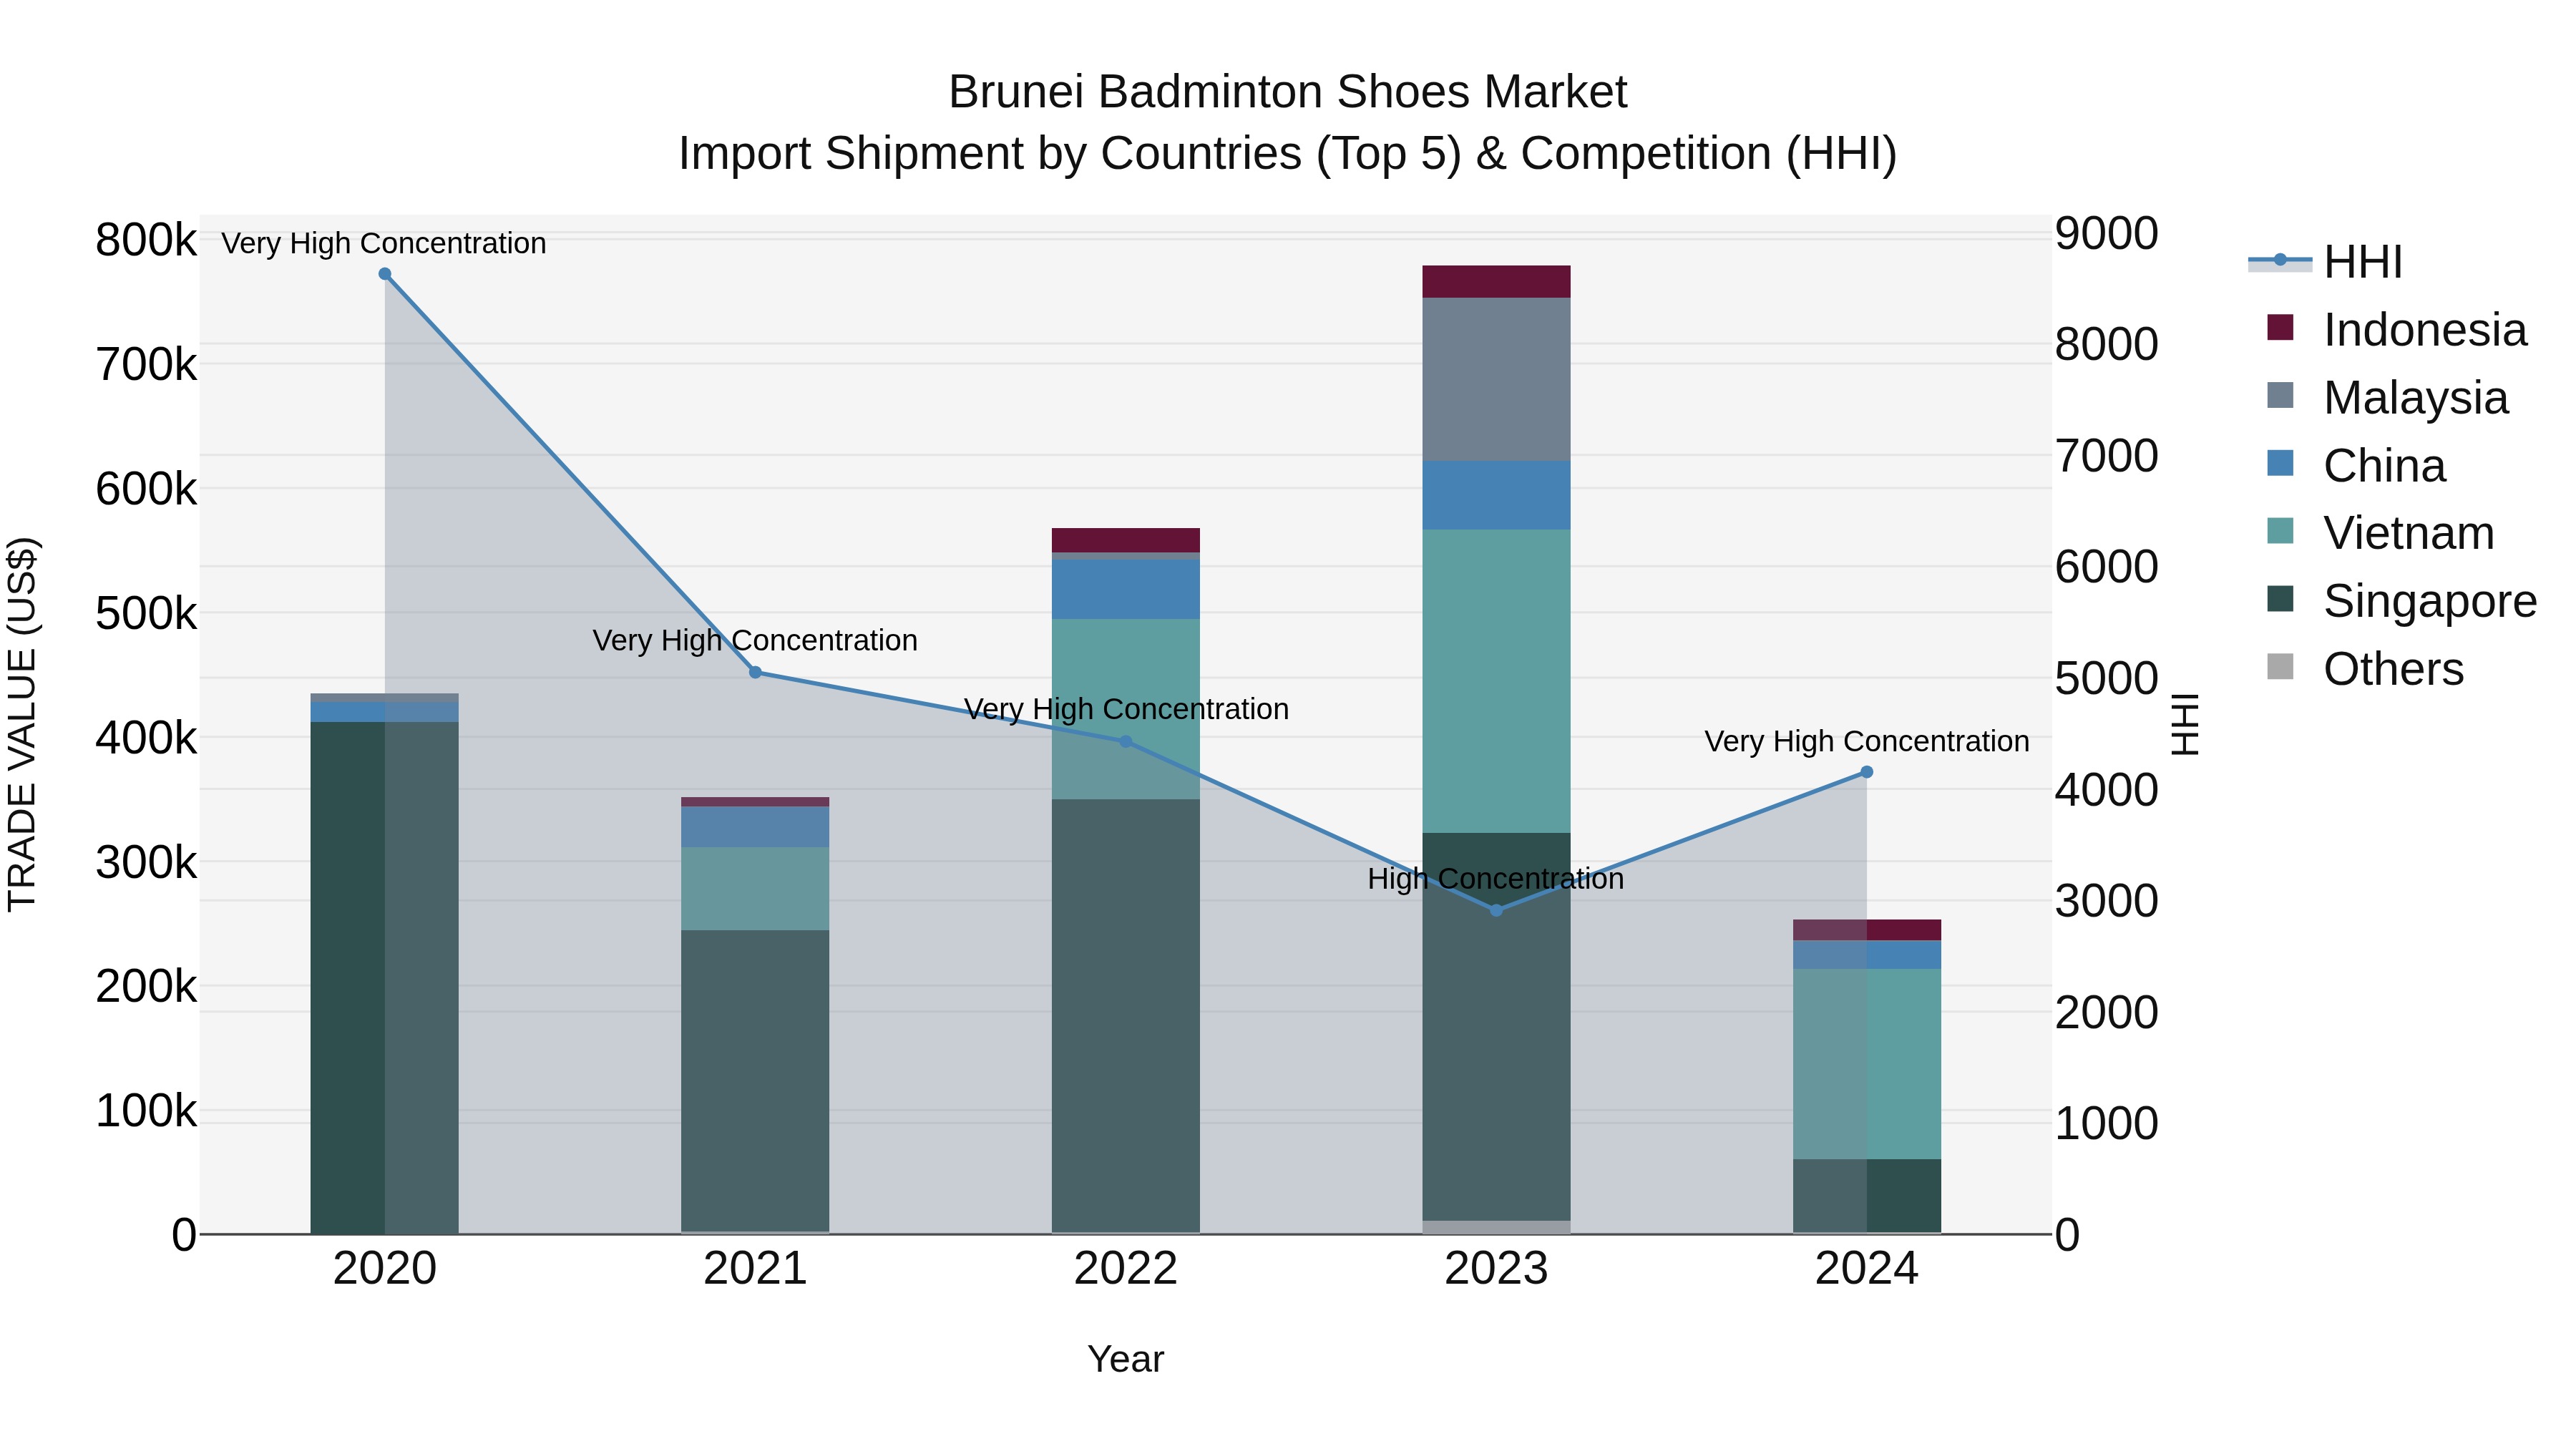The width and height of the screenshot is (2576, 1449).
Task: Click the HHI data point for 2022
Action: [x=1126, y=742]
